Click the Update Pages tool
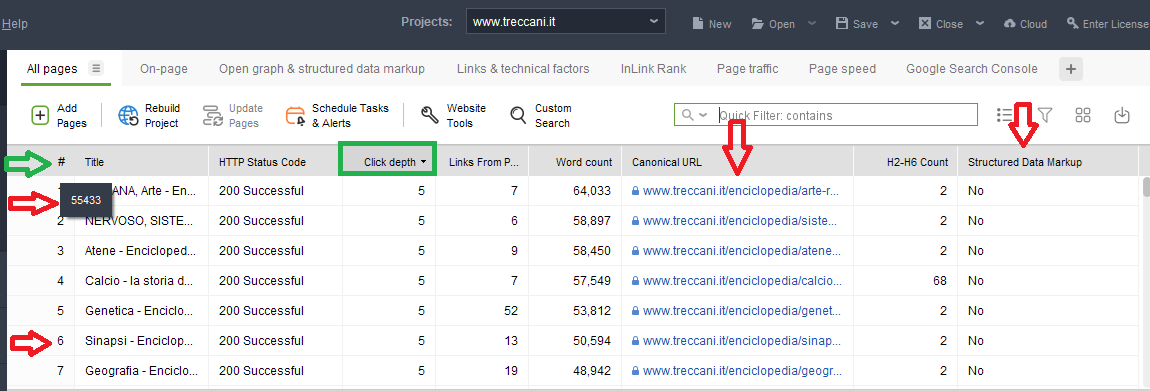Image resolution: width=1150 pixels, height=391 pixels. (232, 115)
